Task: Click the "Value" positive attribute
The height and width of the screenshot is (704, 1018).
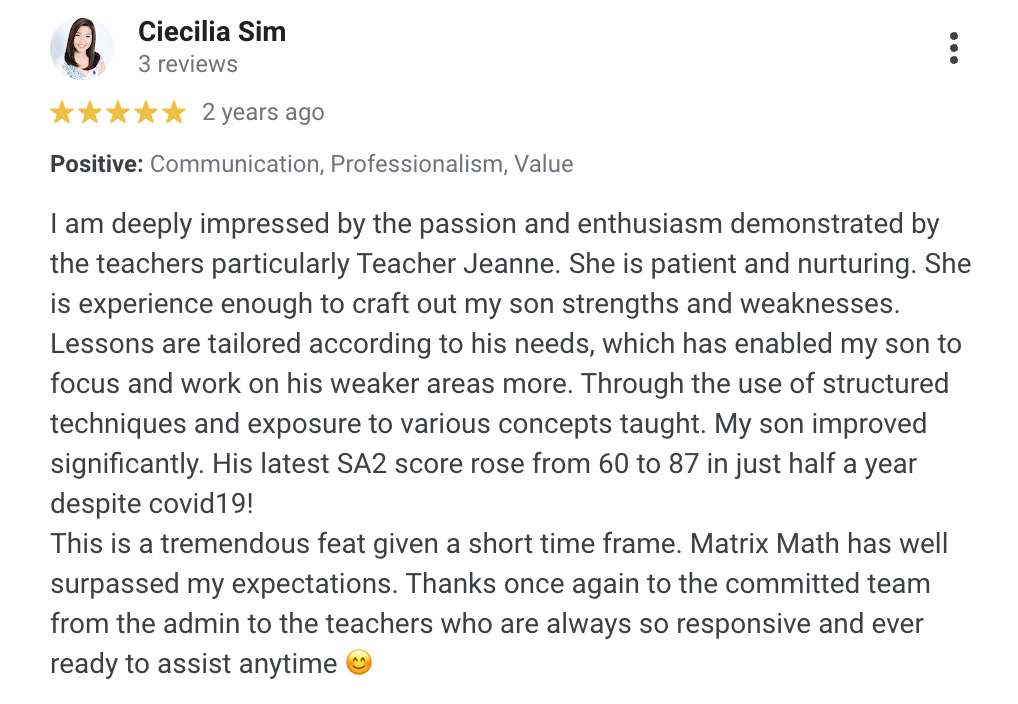Action: 544,164
